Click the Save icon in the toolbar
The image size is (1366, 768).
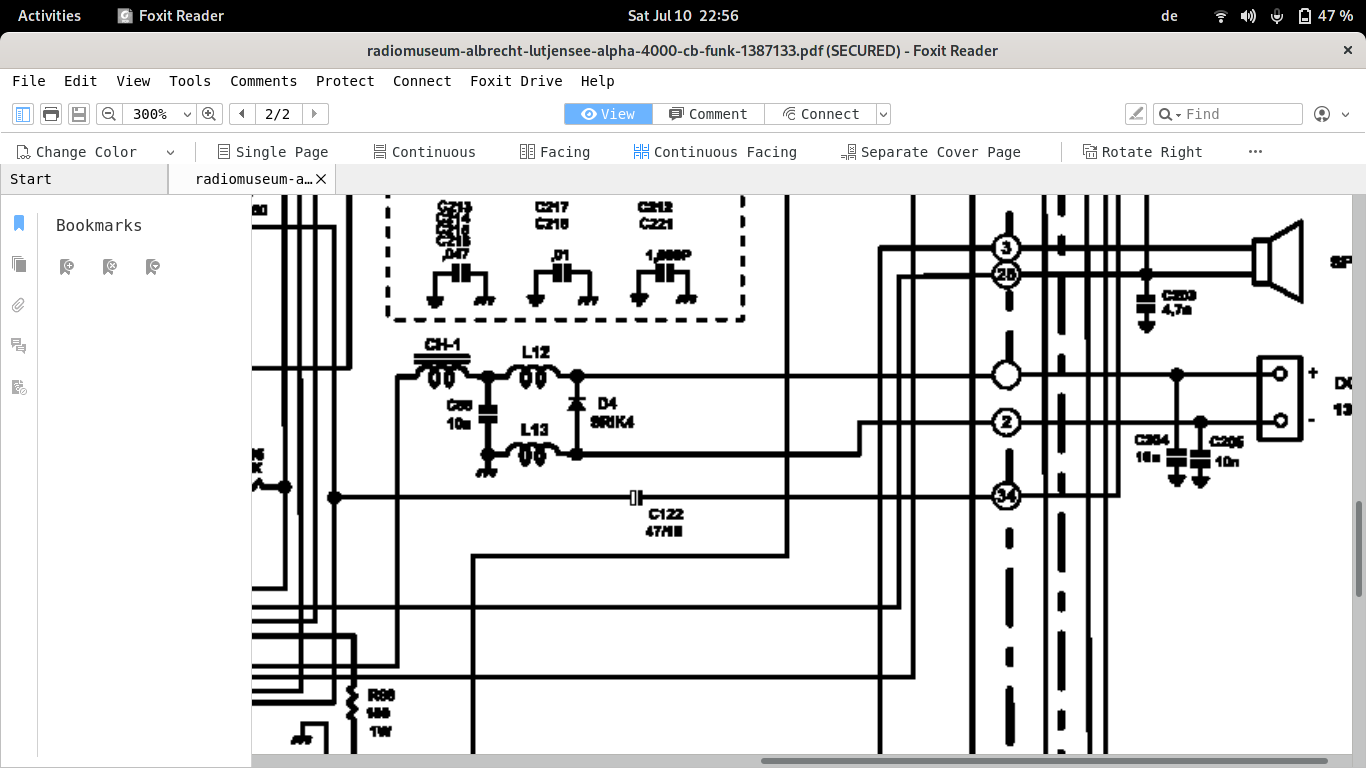point(79,114)
